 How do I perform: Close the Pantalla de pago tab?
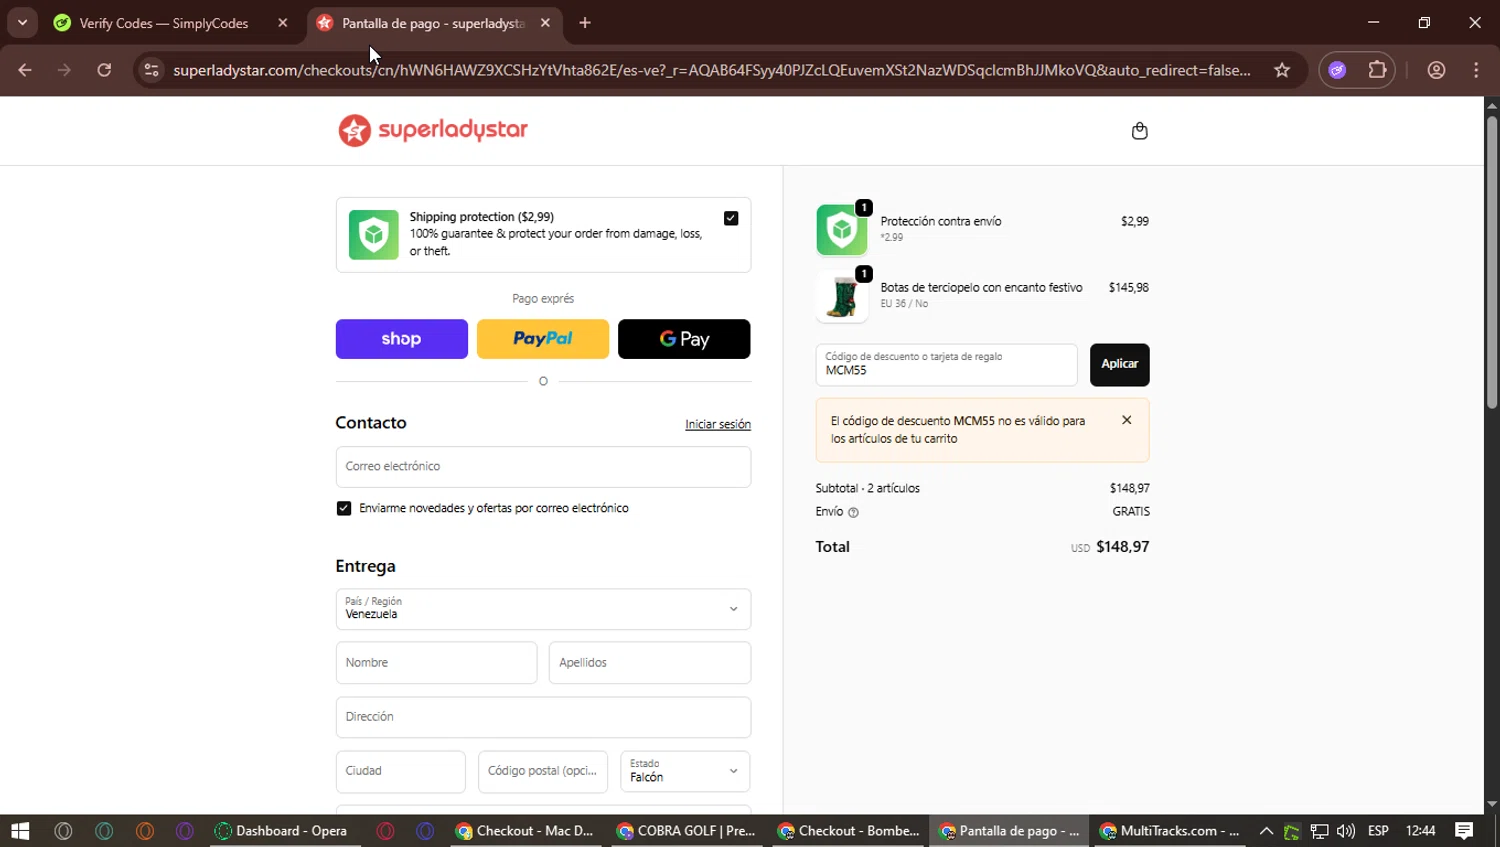click(545, 23)
